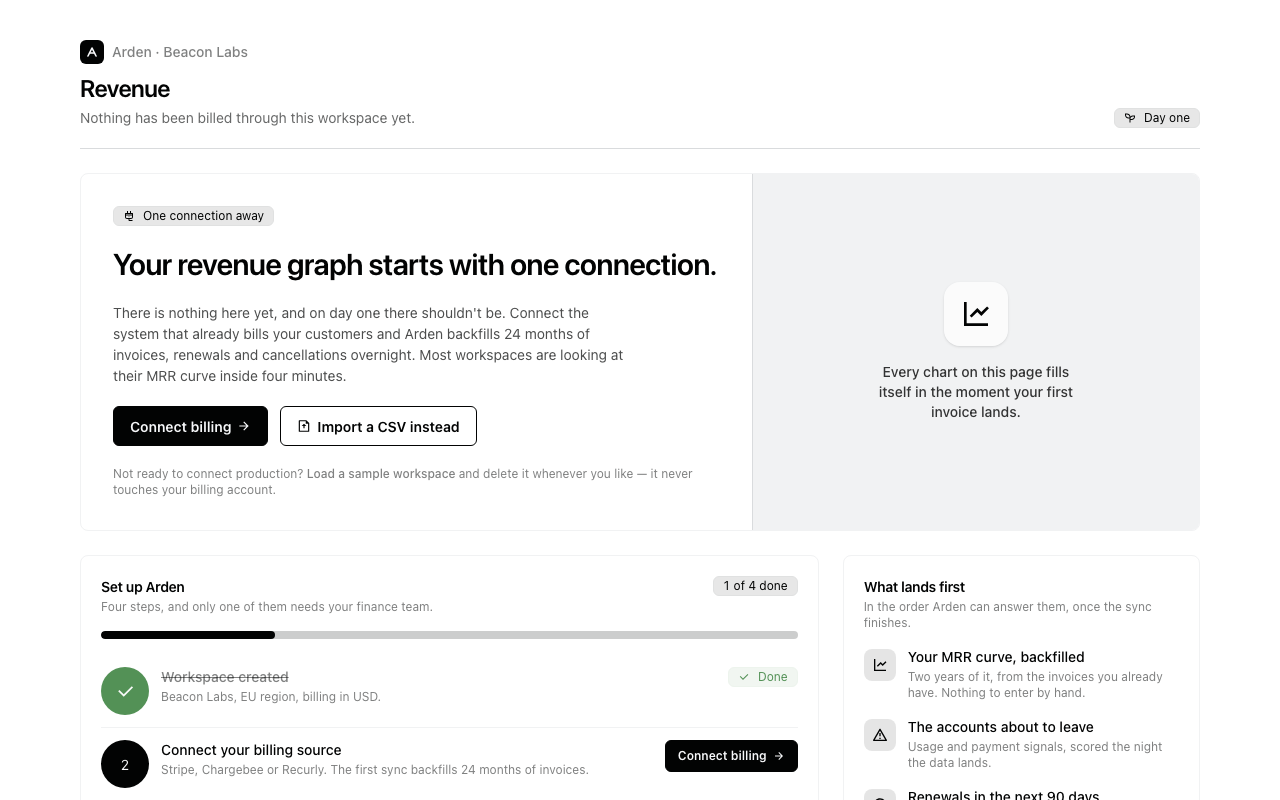Viewport: 1280px width, 800px height.
Task: Click Import a CSV instead button
Action: (378, 426)
